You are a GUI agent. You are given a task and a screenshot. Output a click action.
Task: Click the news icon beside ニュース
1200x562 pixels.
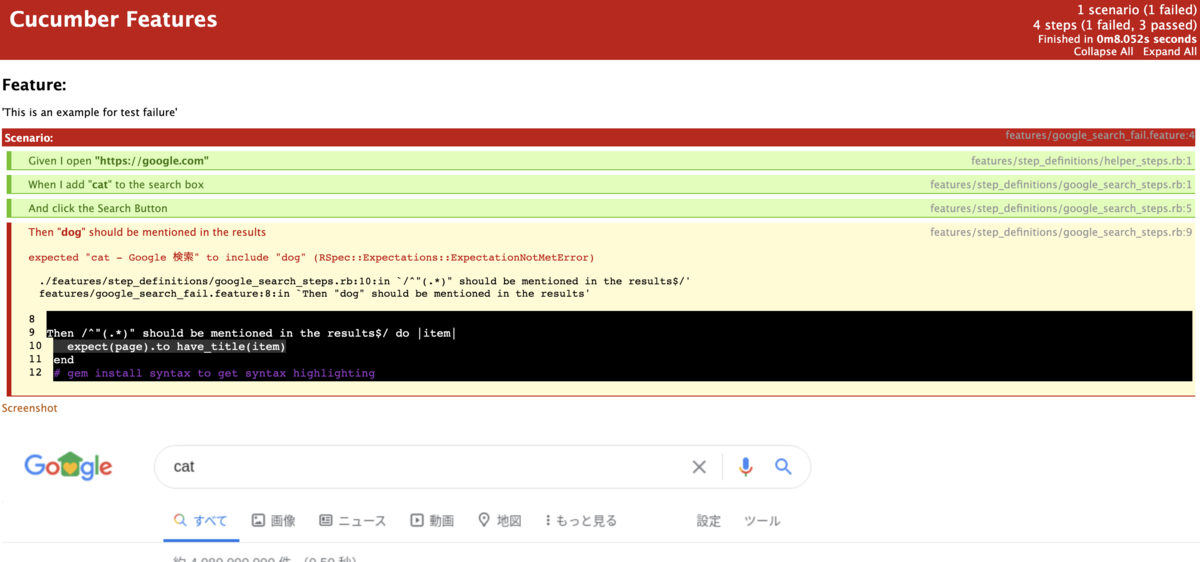[325, 520]
